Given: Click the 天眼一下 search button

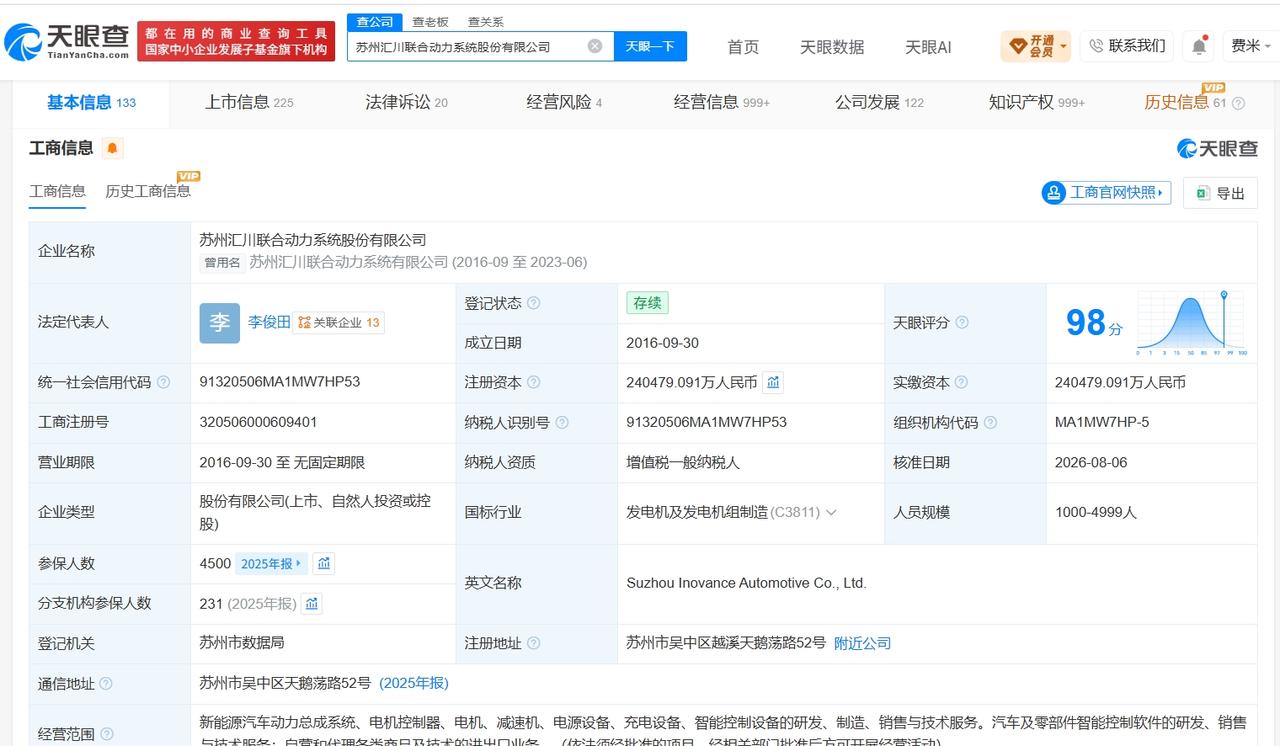Looking at the screenshot, I should [x=650, y=46].
